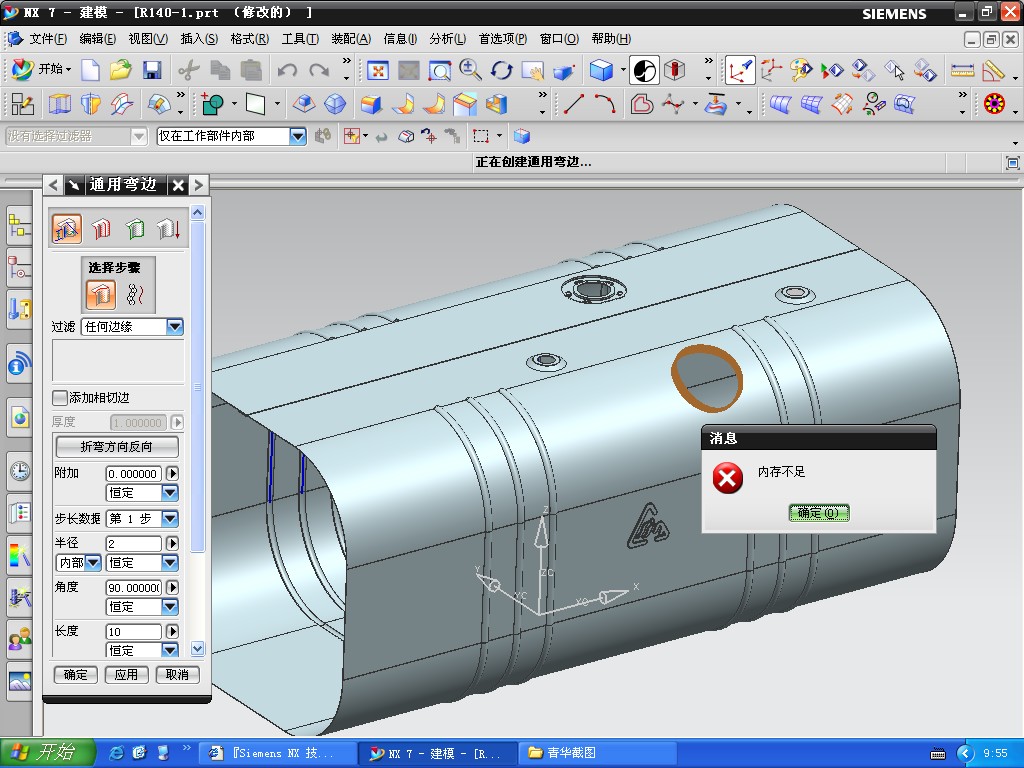1024x768 pixels.
Task: Open the 步长数据 step dropdown
Action: coord(170,518)
